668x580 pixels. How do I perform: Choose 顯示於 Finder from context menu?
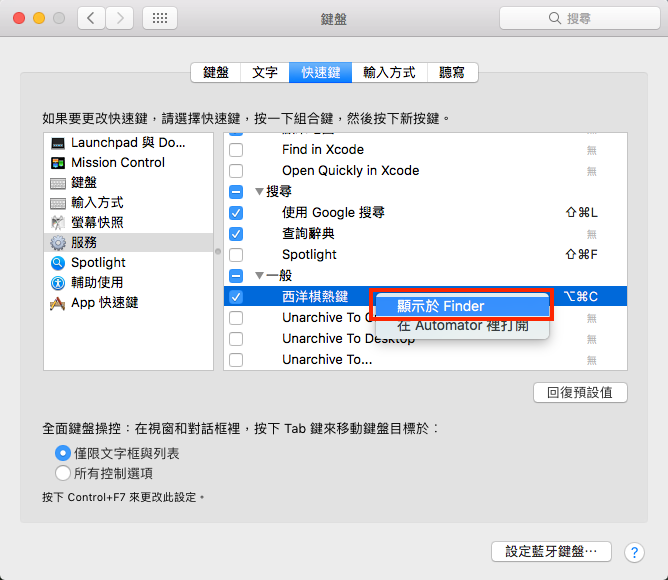click(462, 306)
